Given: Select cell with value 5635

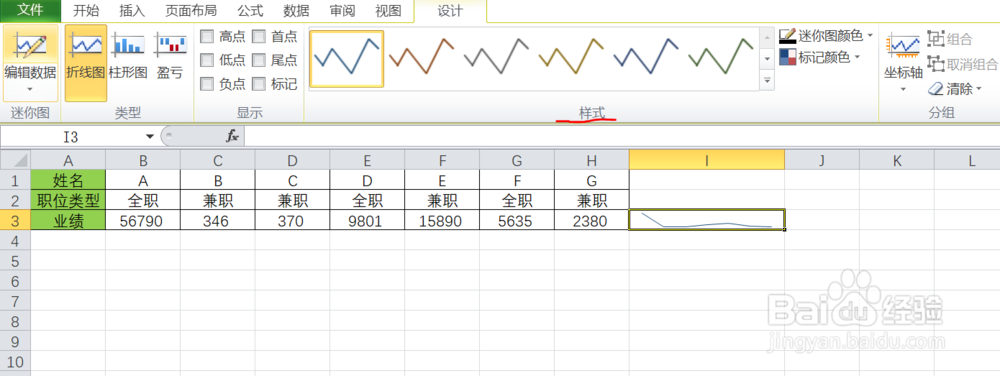Looking at the screenshot, I should (517, 221).
